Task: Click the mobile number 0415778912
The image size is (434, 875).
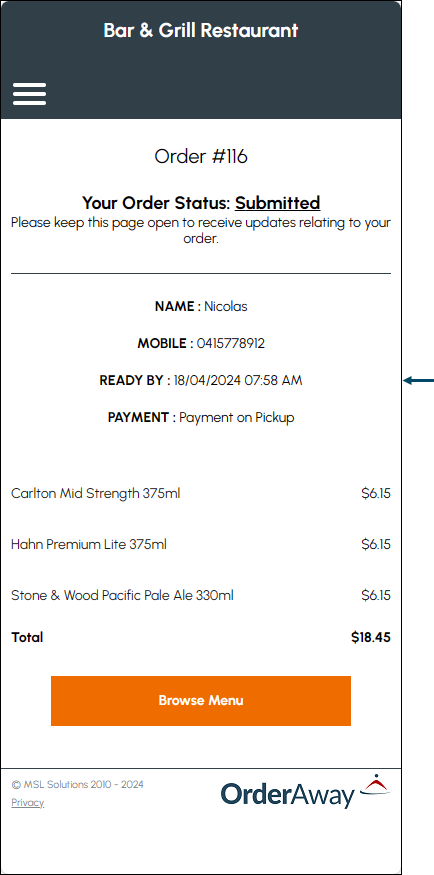Action: (231, 343)
